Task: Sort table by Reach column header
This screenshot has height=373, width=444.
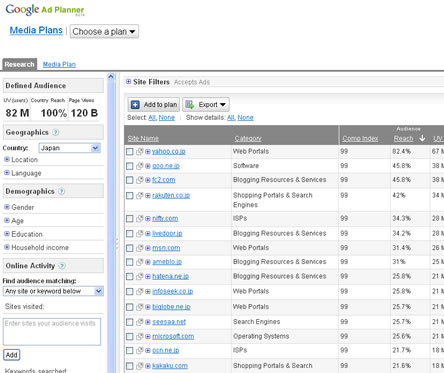Action: click(403, 138)
